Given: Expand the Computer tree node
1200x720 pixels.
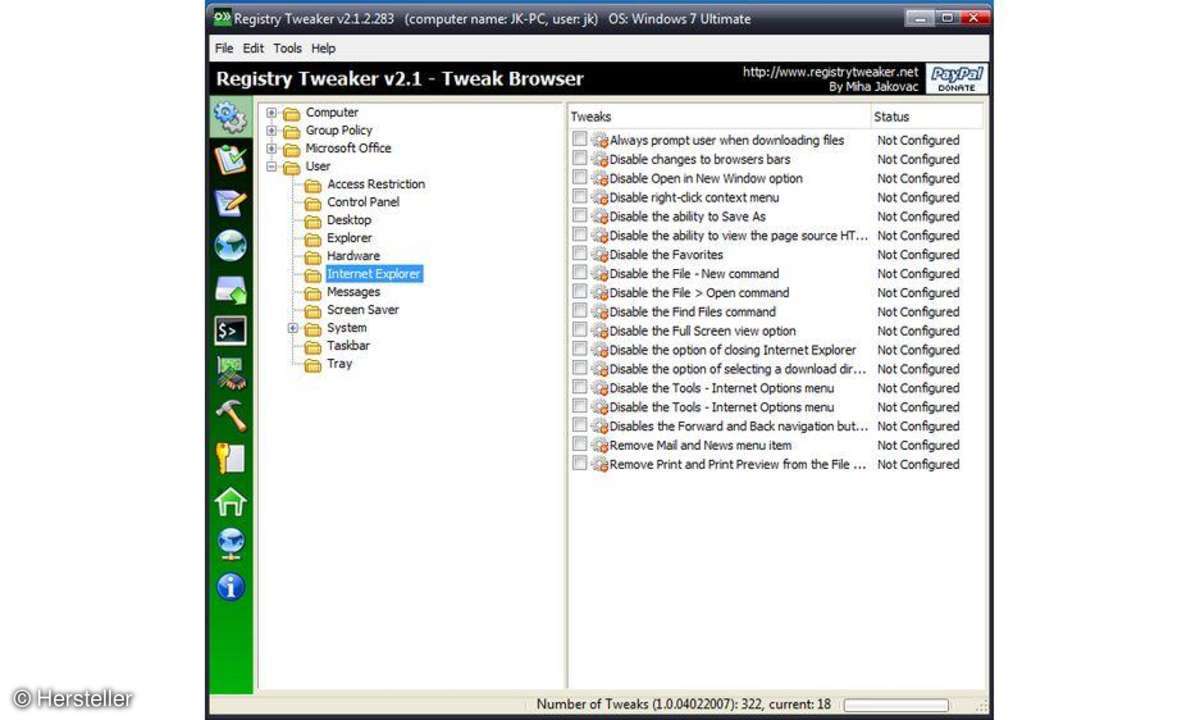Looking at the screenshot, I should [271, 113].
